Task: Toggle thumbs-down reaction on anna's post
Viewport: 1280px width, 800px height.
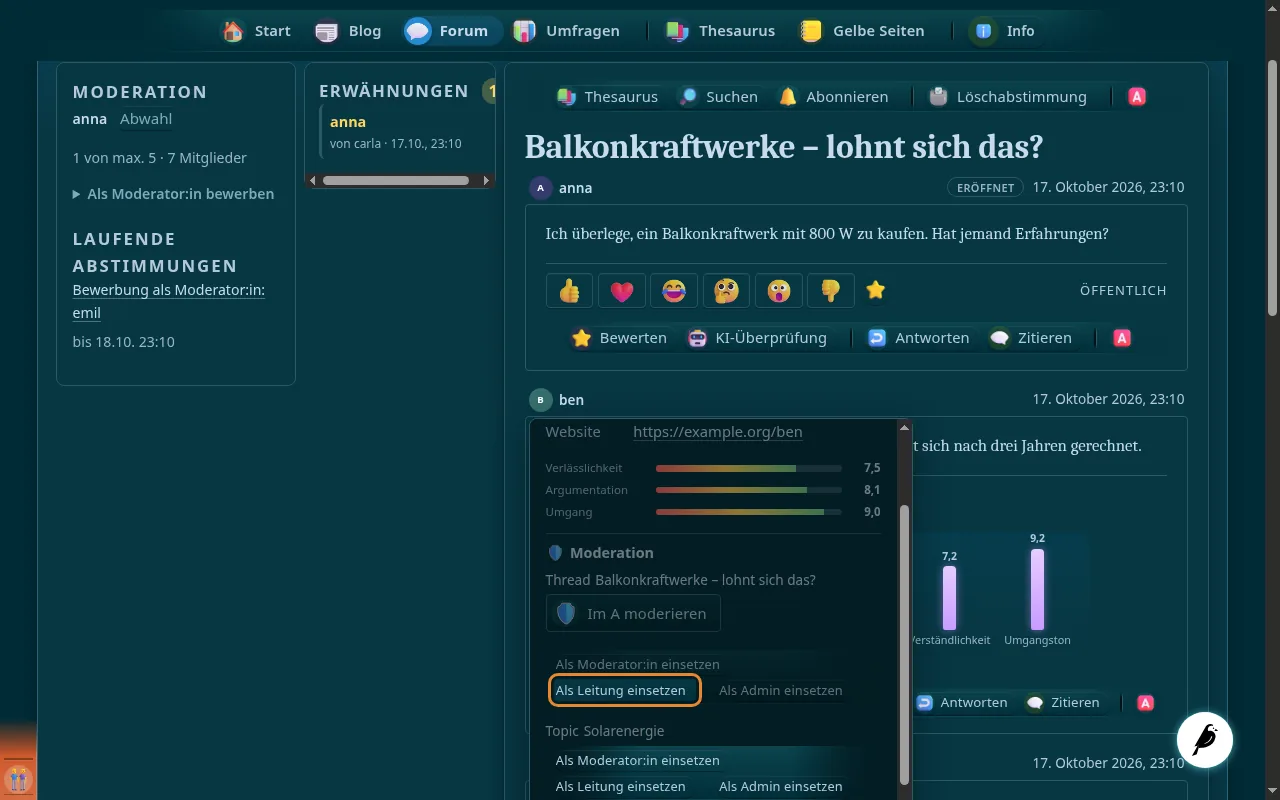Action: (831, 290)
